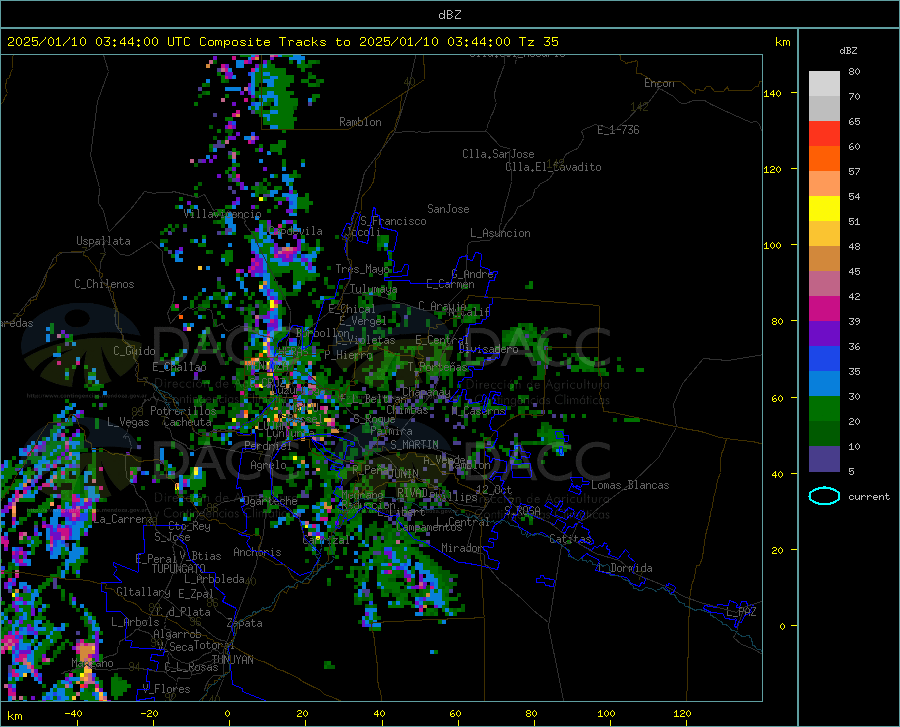The width and height of the screenshot is (900, 727).
Task: Click the 'Encon' place label
Action: [659, 83]
